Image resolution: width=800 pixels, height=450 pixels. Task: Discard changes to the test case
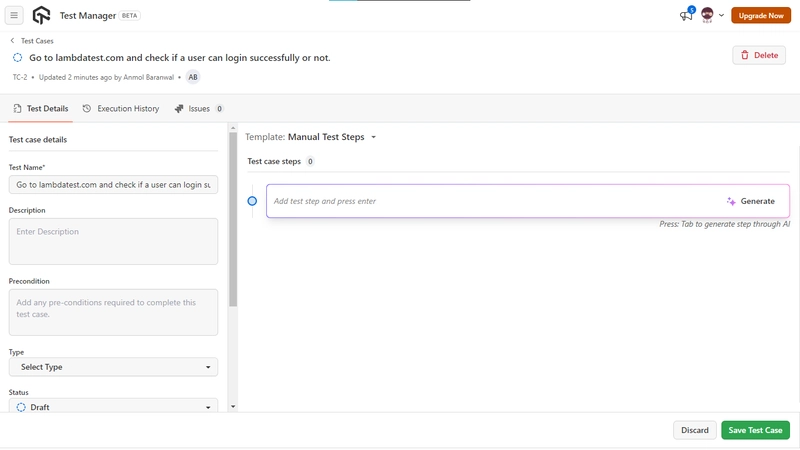[x=695, y=430]
